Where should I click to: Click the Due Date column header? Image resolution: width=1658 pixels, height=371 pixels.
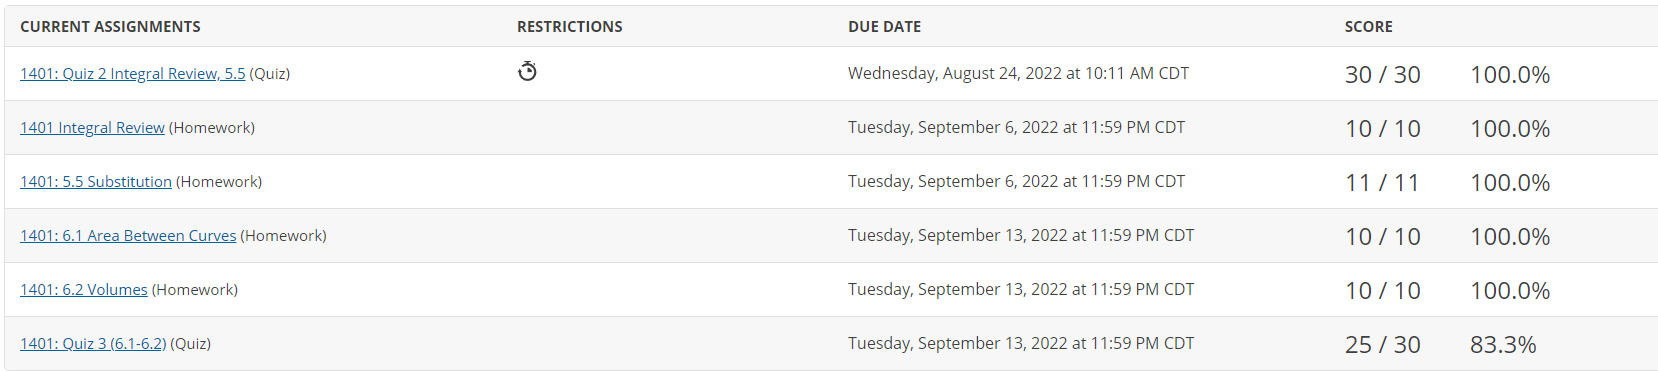pyautogui.click(x=885, y=27)
